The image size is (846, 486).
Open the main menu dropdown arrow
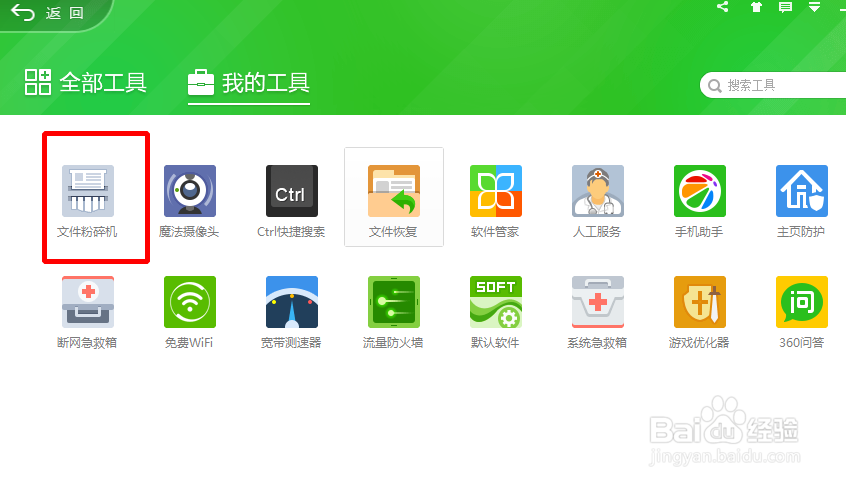pyautogui.click(x=815, y=6)
